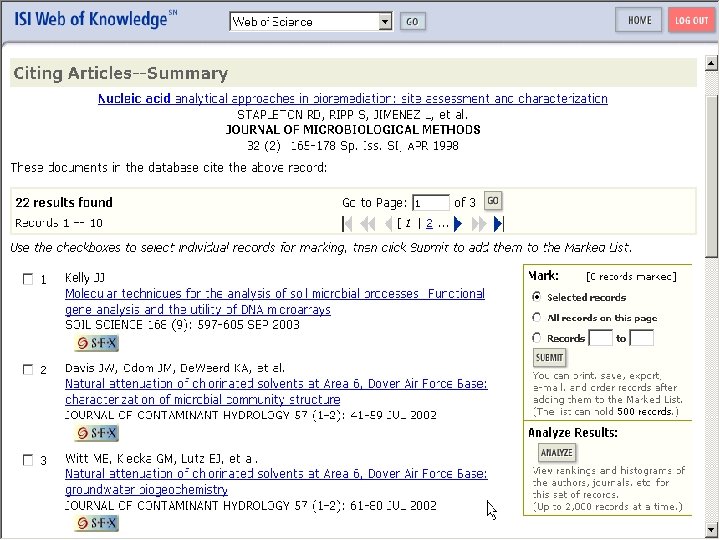The width and height of the screenshot is (720, 540).
Task: Click the Records range end field
Action: click(641, 338)
